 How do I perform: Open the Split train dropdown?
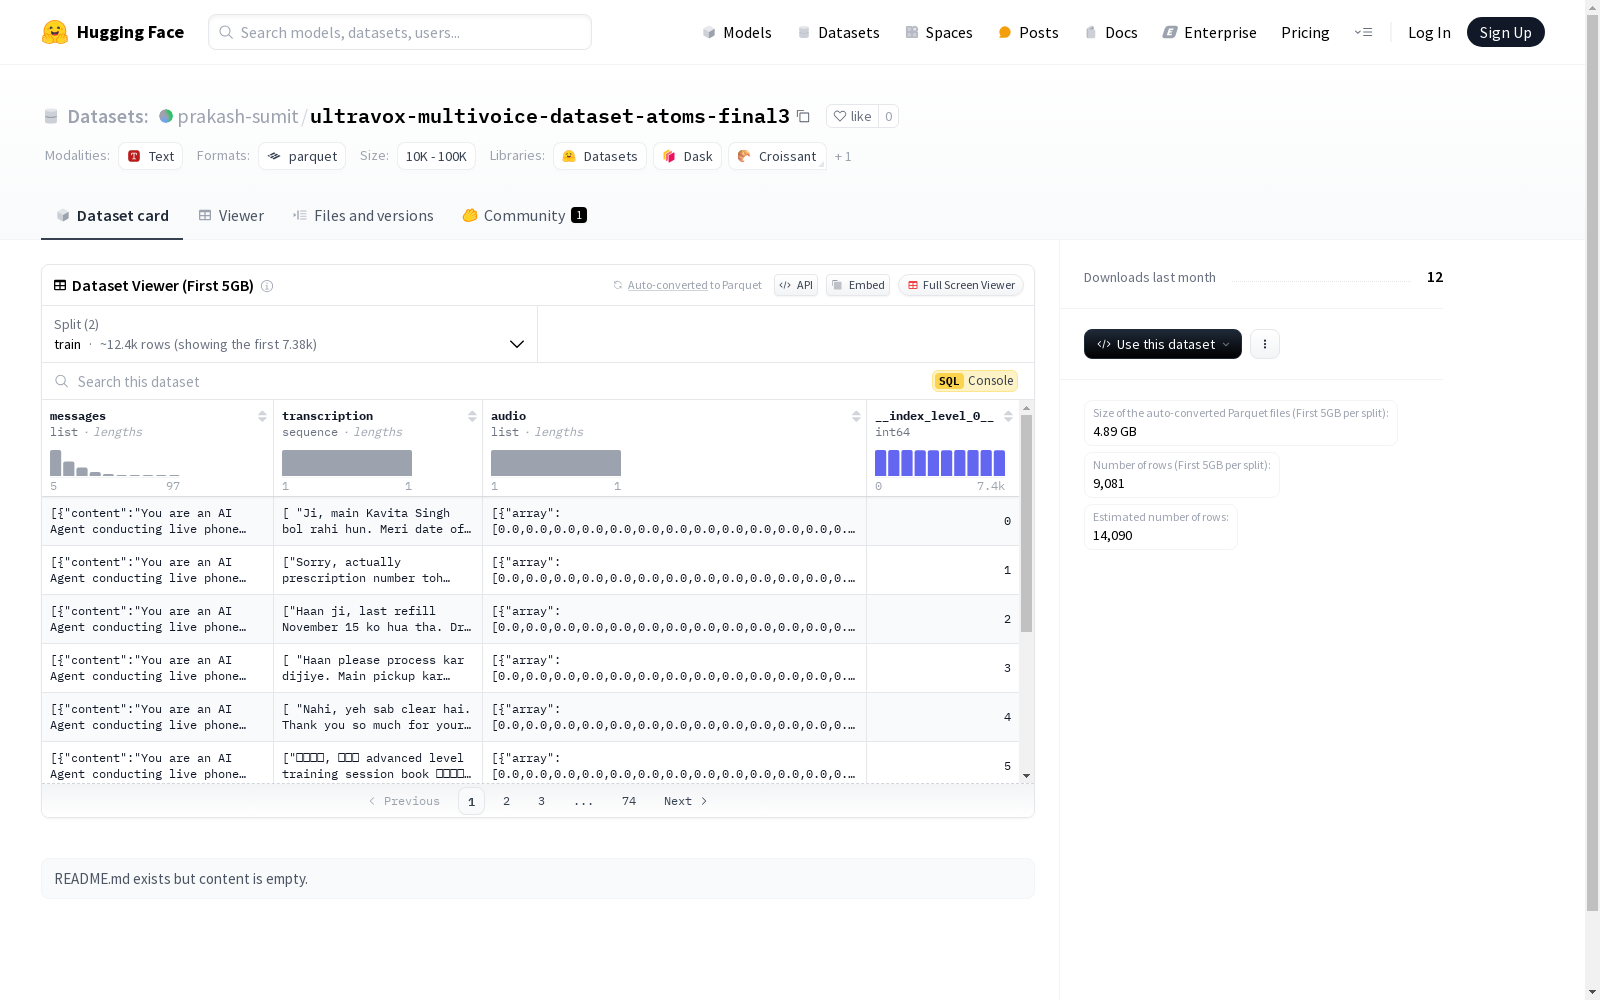coord(290,334)
